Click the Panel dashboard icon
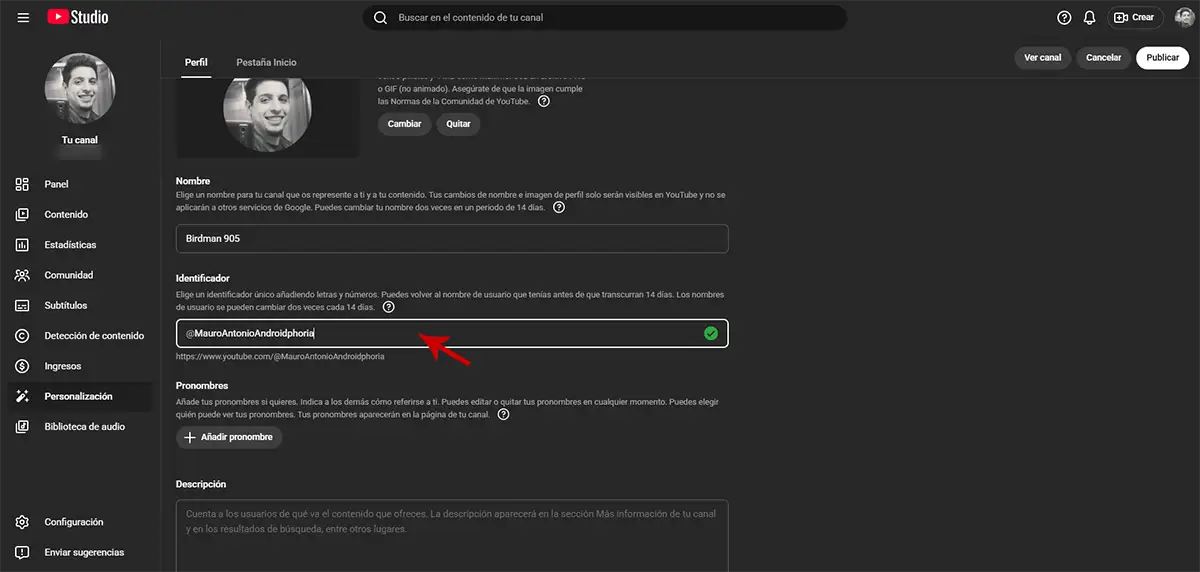This screenshot has width=1200, height=572. [x=22, y=184]
